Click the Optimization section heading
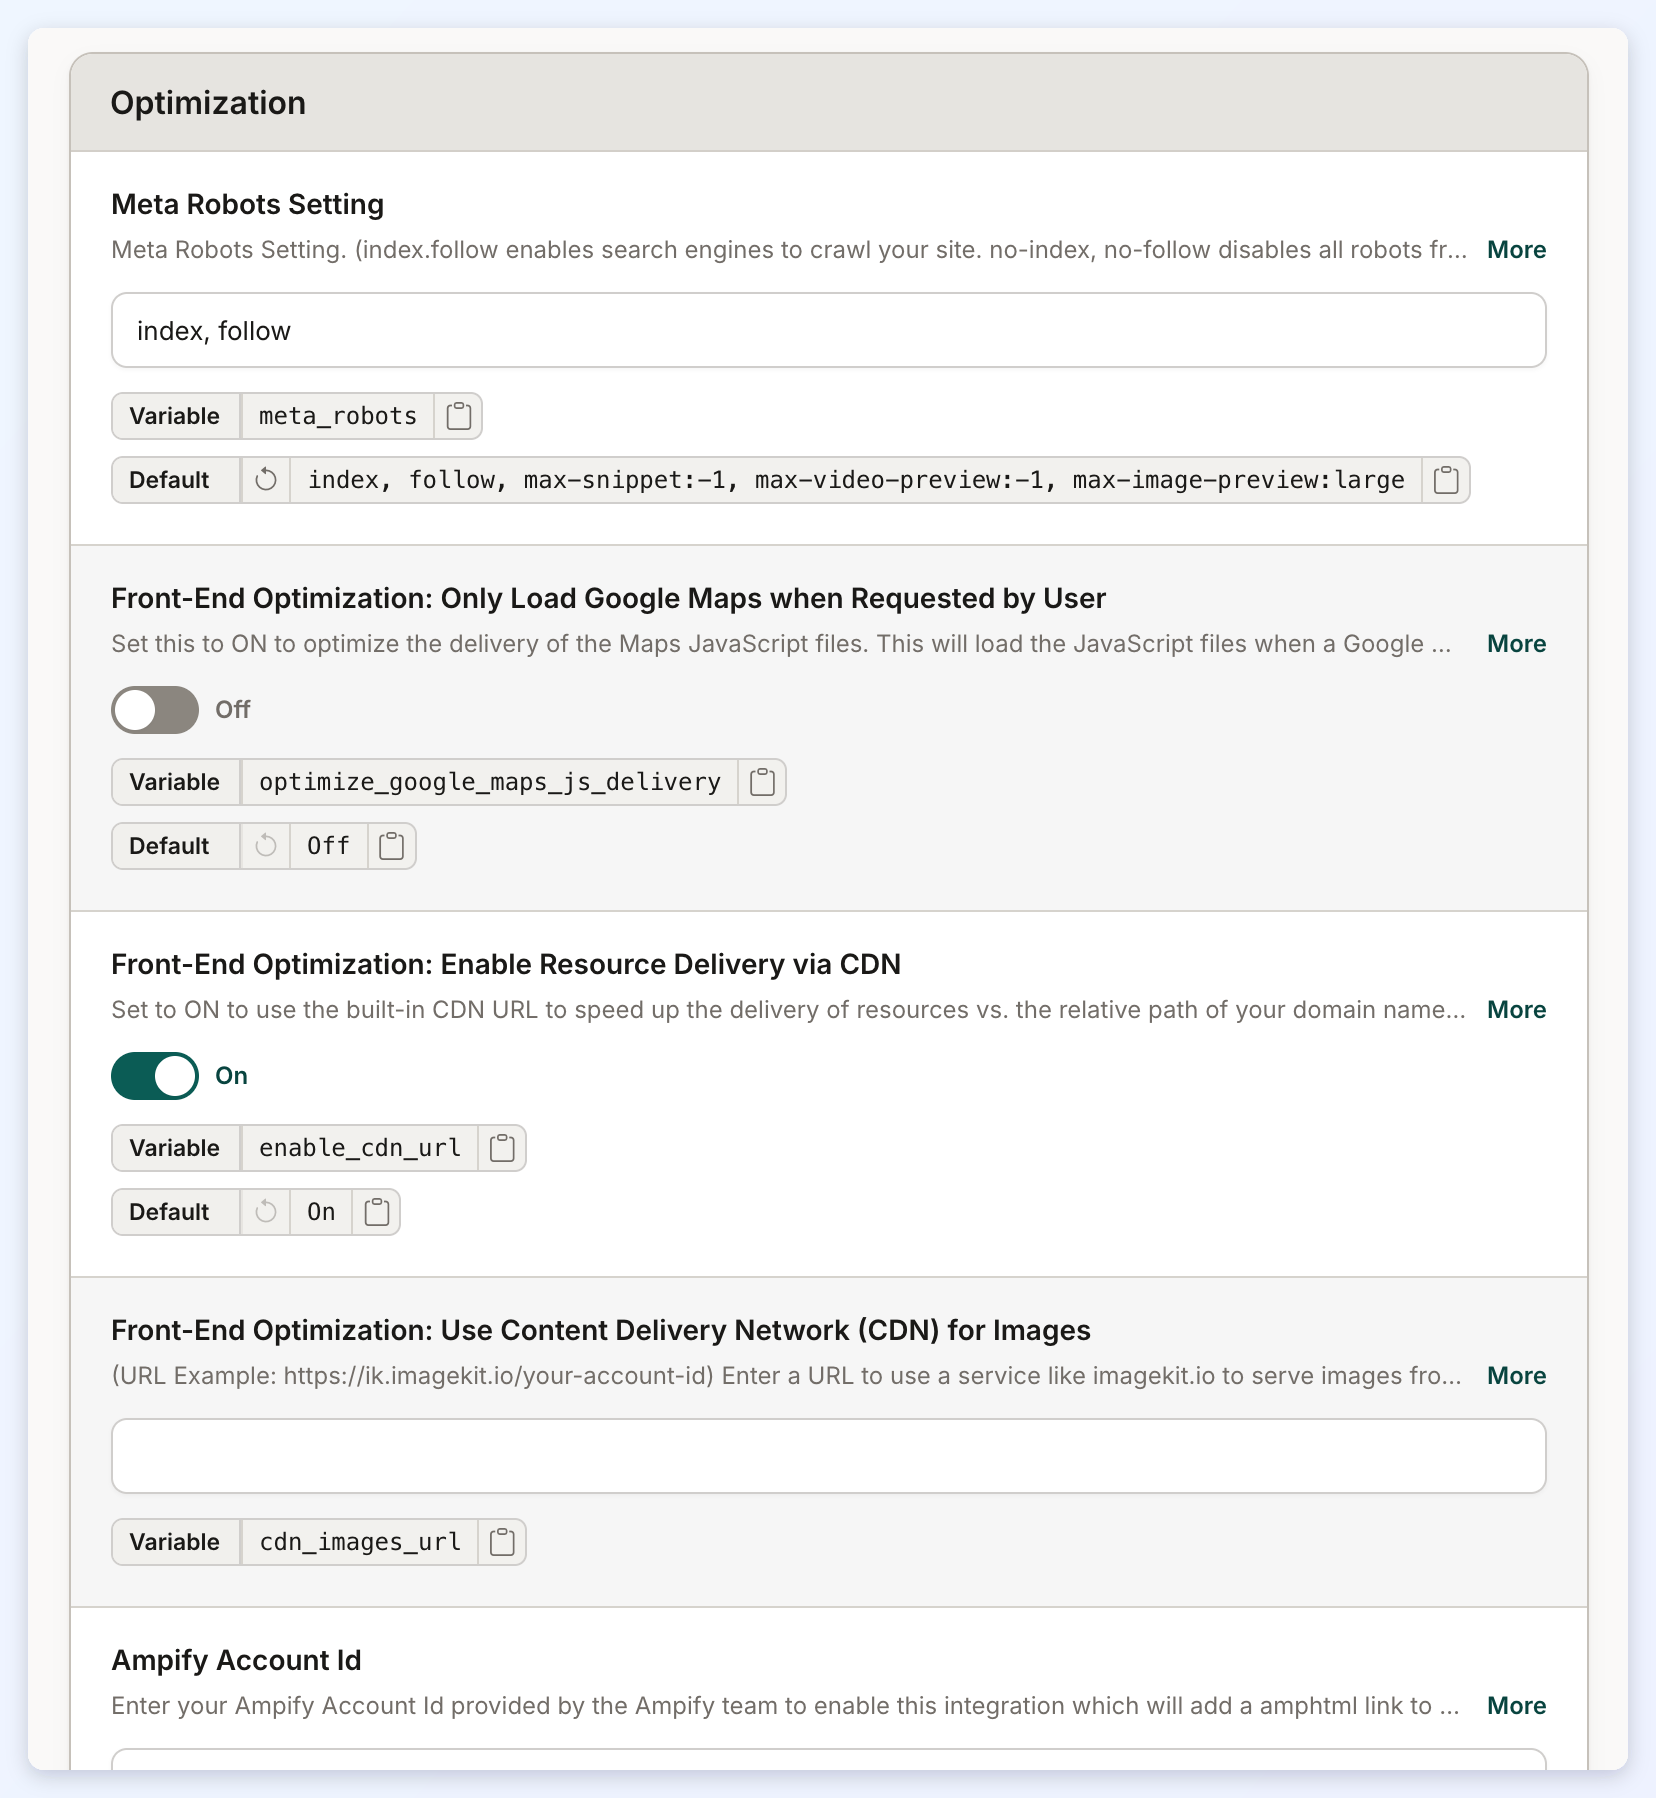Viewport: 1656px width, 1798px height. pyautogui.click(x=208, y=103)
